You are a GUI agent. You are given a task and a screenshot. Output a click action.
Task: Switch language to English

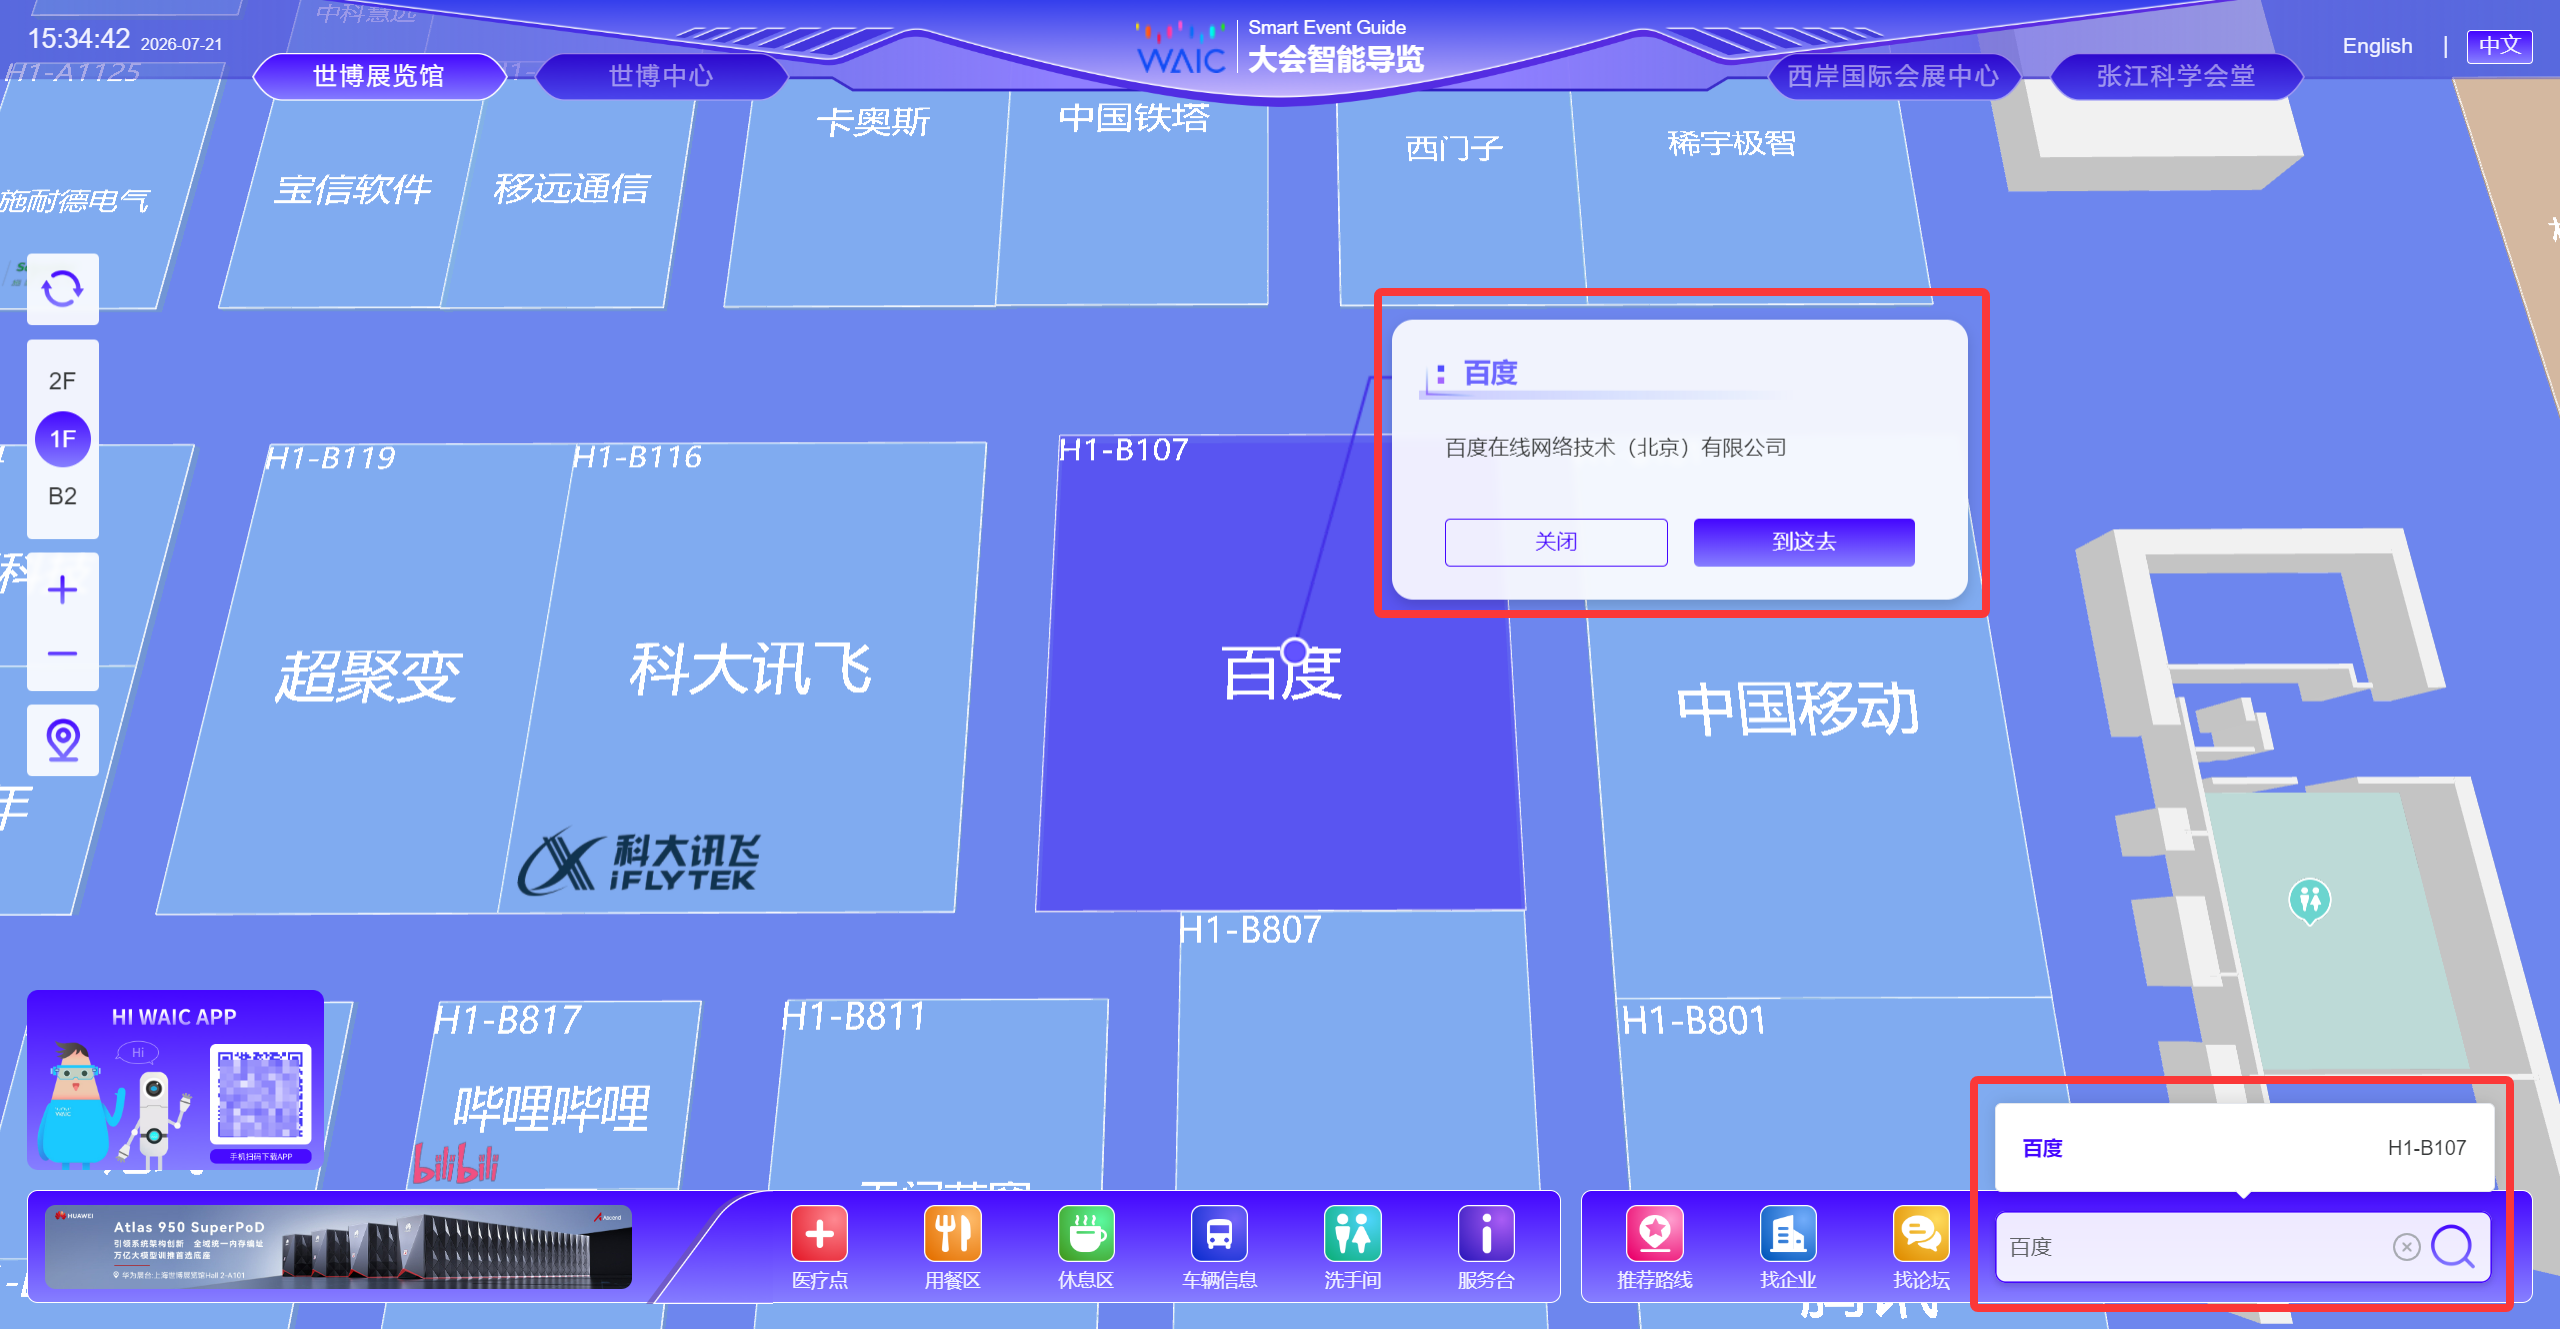click(2377, 46)
